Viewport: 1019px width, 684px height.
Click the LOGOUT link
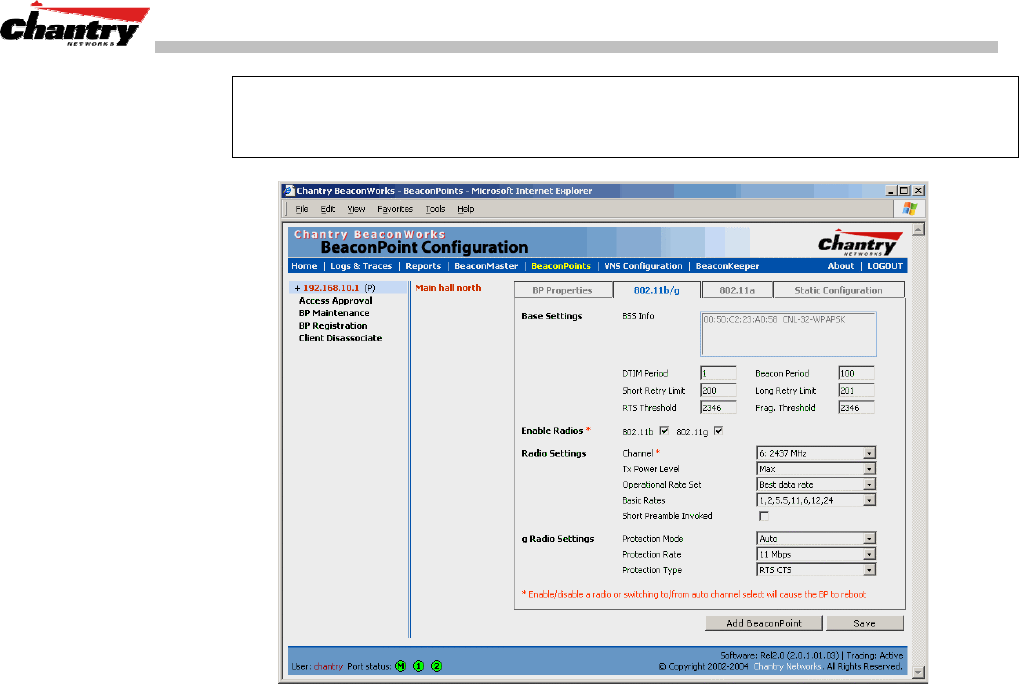885,266
